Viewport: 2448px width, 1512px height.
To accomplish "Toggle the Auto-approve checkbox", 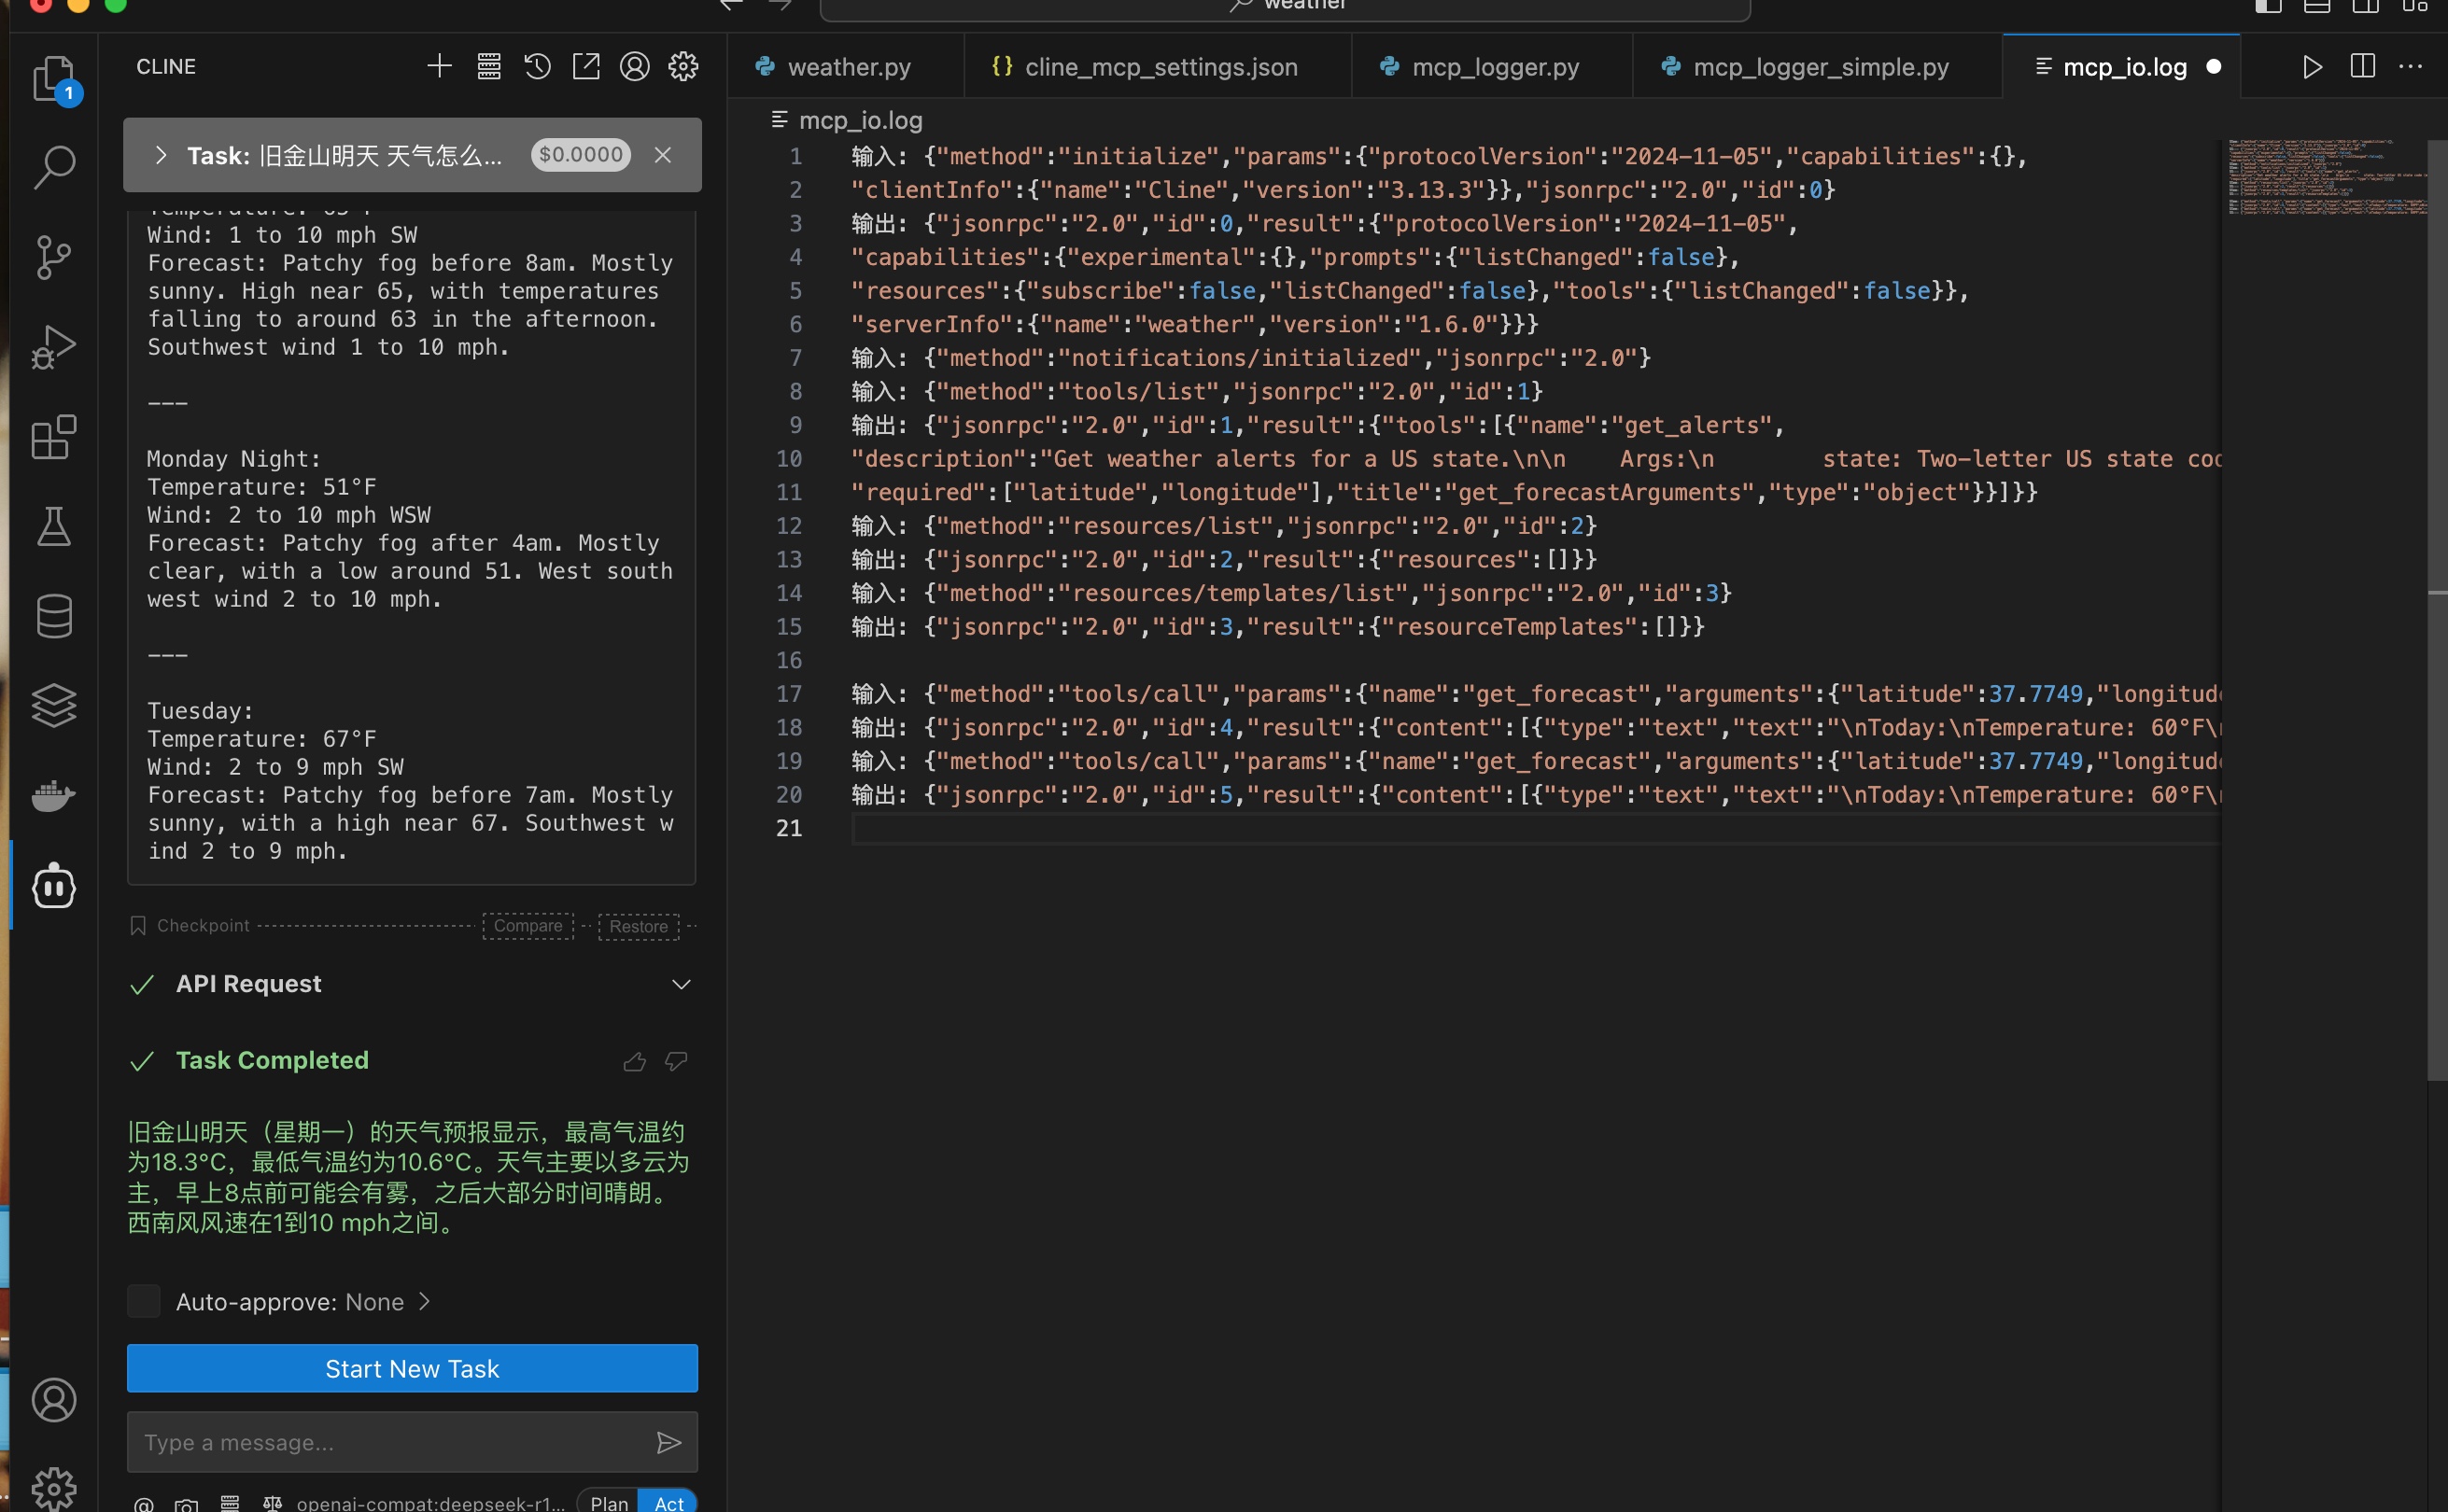I will tap(144, 1301).
